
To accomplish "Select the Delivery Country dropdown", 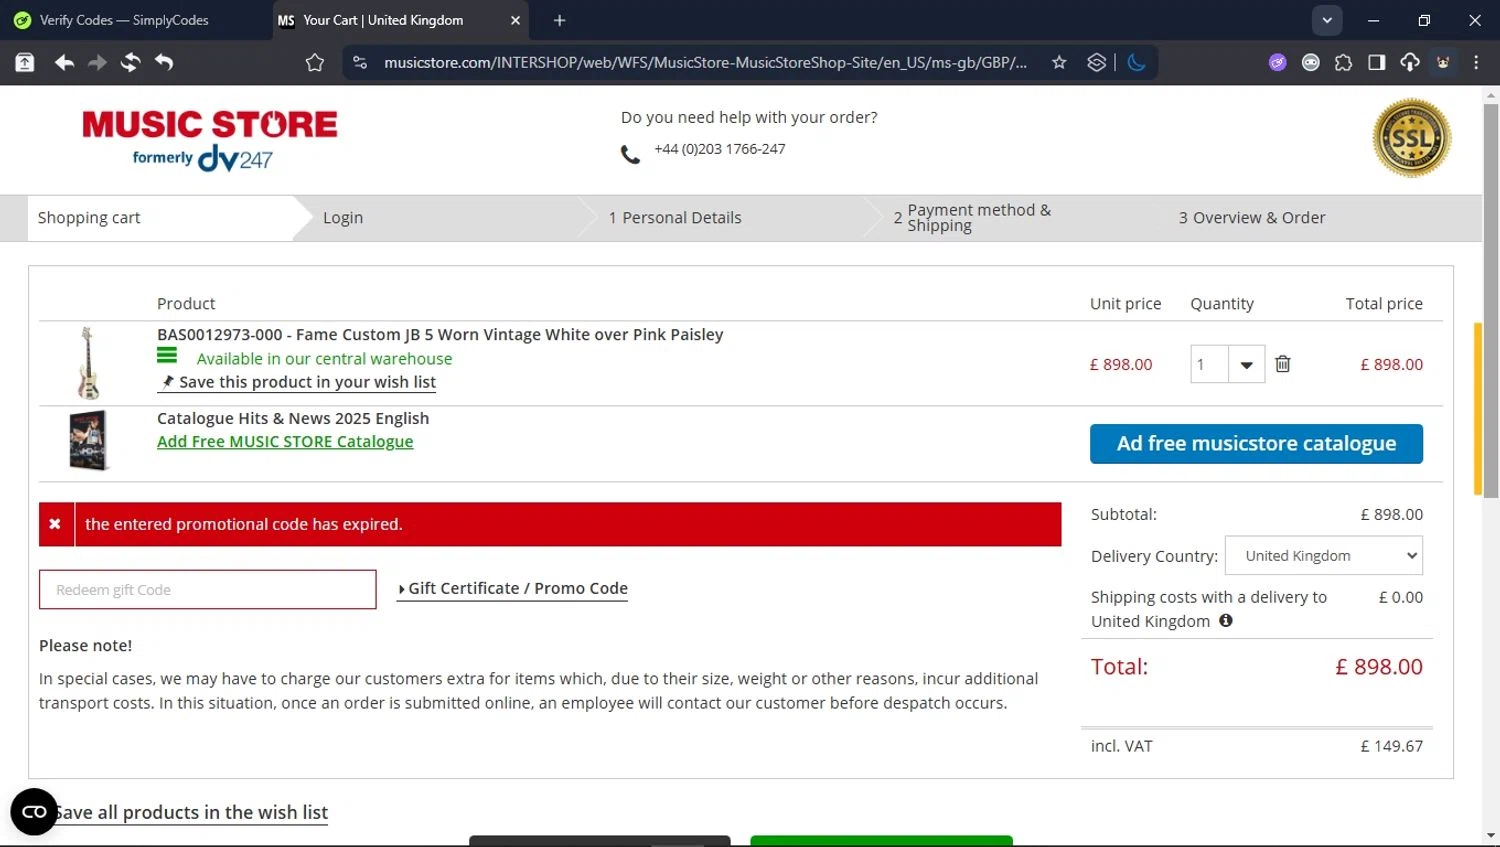I will pyautogui.click(x=1324, y=556).
